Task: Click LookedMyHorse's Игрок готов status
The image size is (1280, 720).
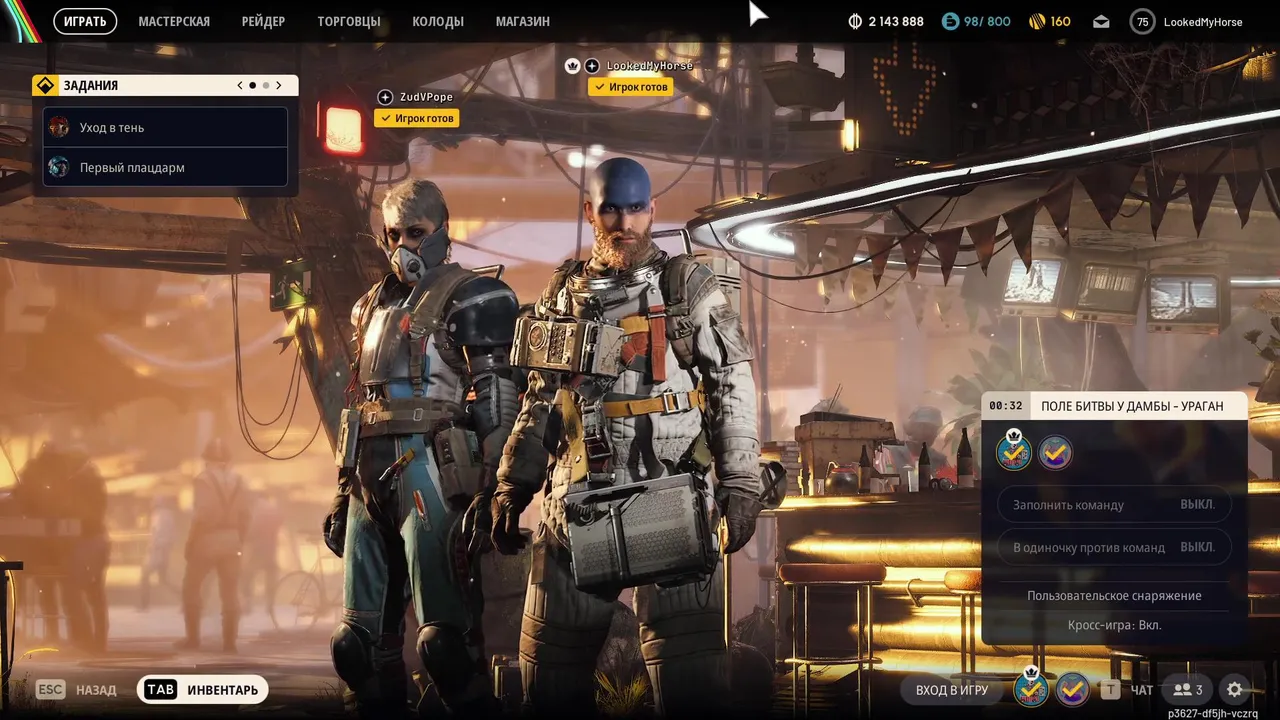Action: point(630,87)
